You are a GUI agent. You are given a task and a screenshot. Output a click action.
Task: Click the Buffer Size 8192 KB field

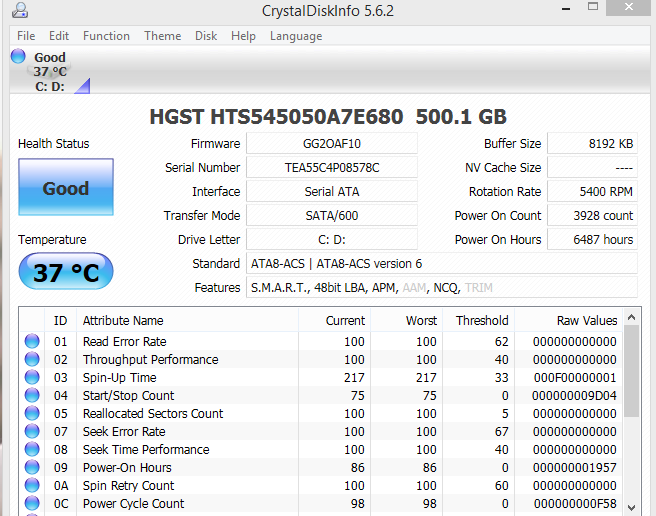click(x=592, y=144)
